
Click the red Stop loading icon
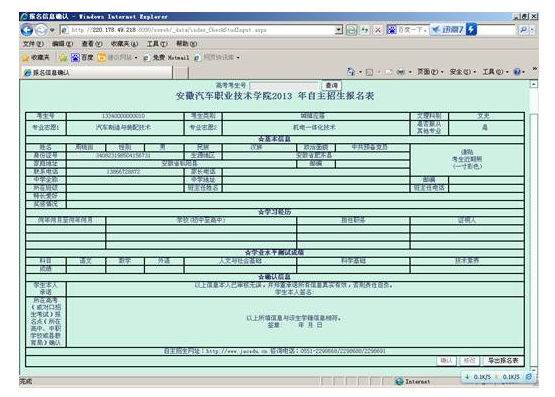coord(378,30)
